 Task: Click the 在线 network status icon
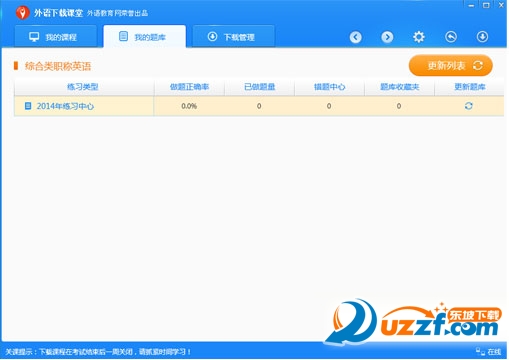click(480, 351)
